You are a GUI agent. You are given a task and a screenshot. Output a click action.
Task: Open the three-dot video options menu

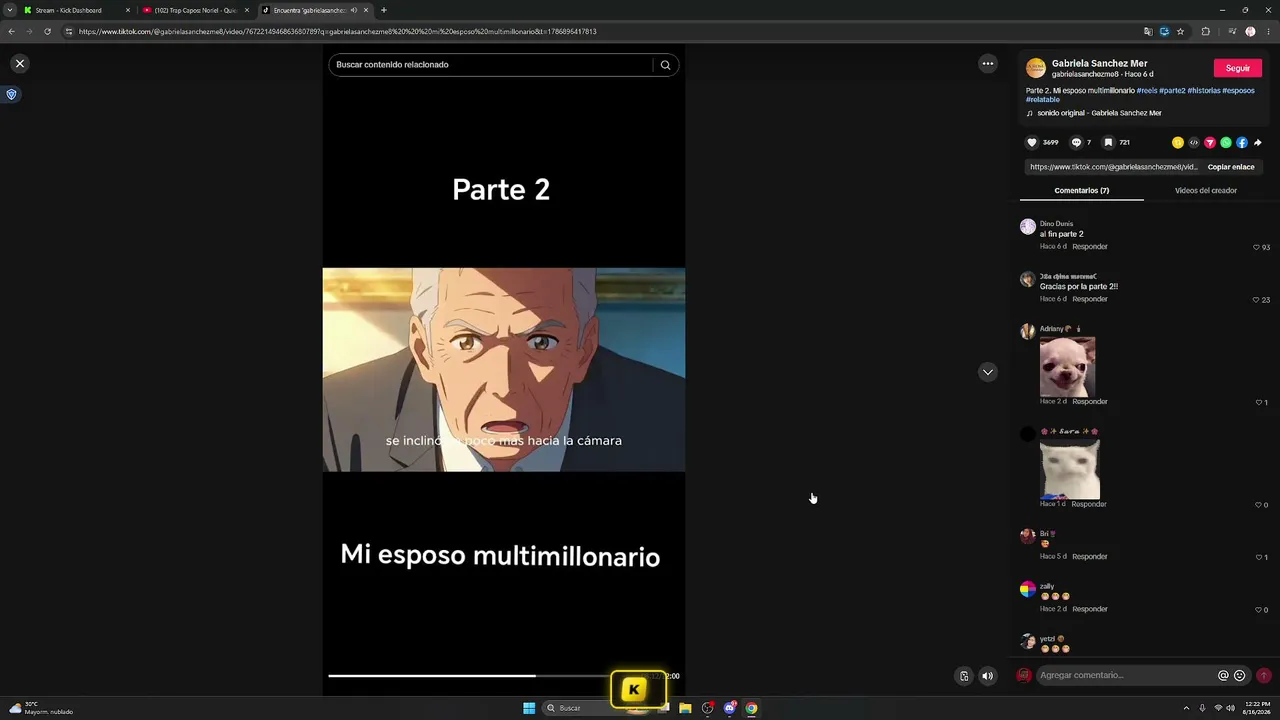coord(988,64)
